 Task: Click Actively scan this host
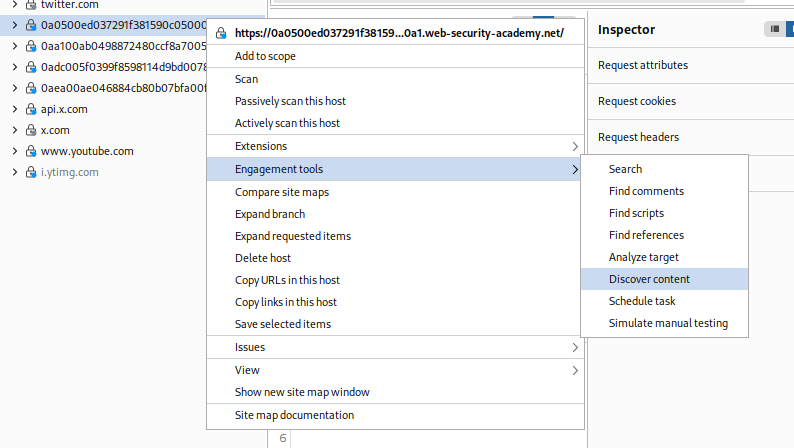[x=287, y=123]
